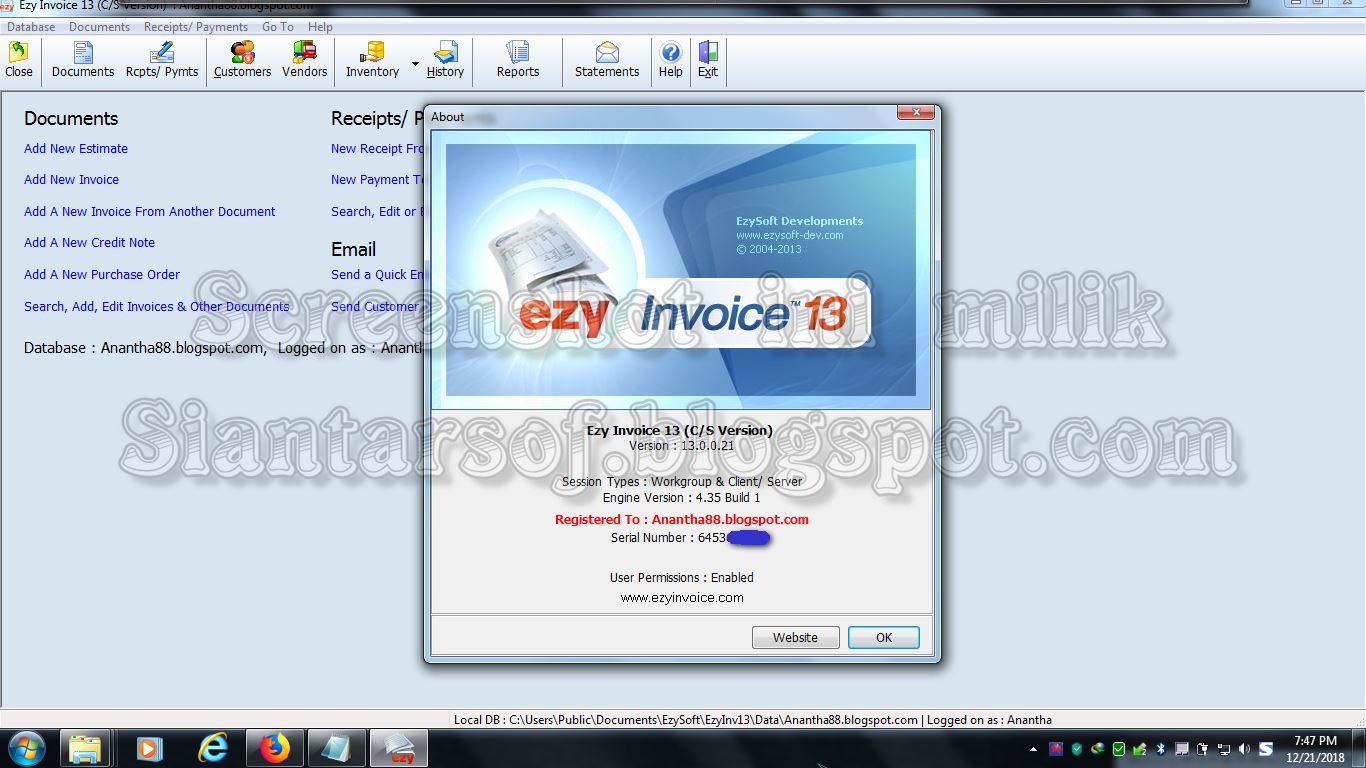Viewport: 1366px width, 768px height.
Task: Close the About dialog with X button
Action: coord(916,113)
